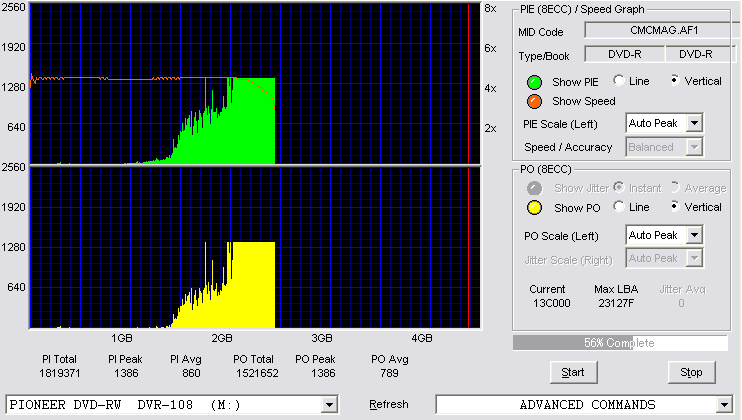
Task: Expand the PIONEER DVD-RW drive selector
Action: tap(329, 405)
